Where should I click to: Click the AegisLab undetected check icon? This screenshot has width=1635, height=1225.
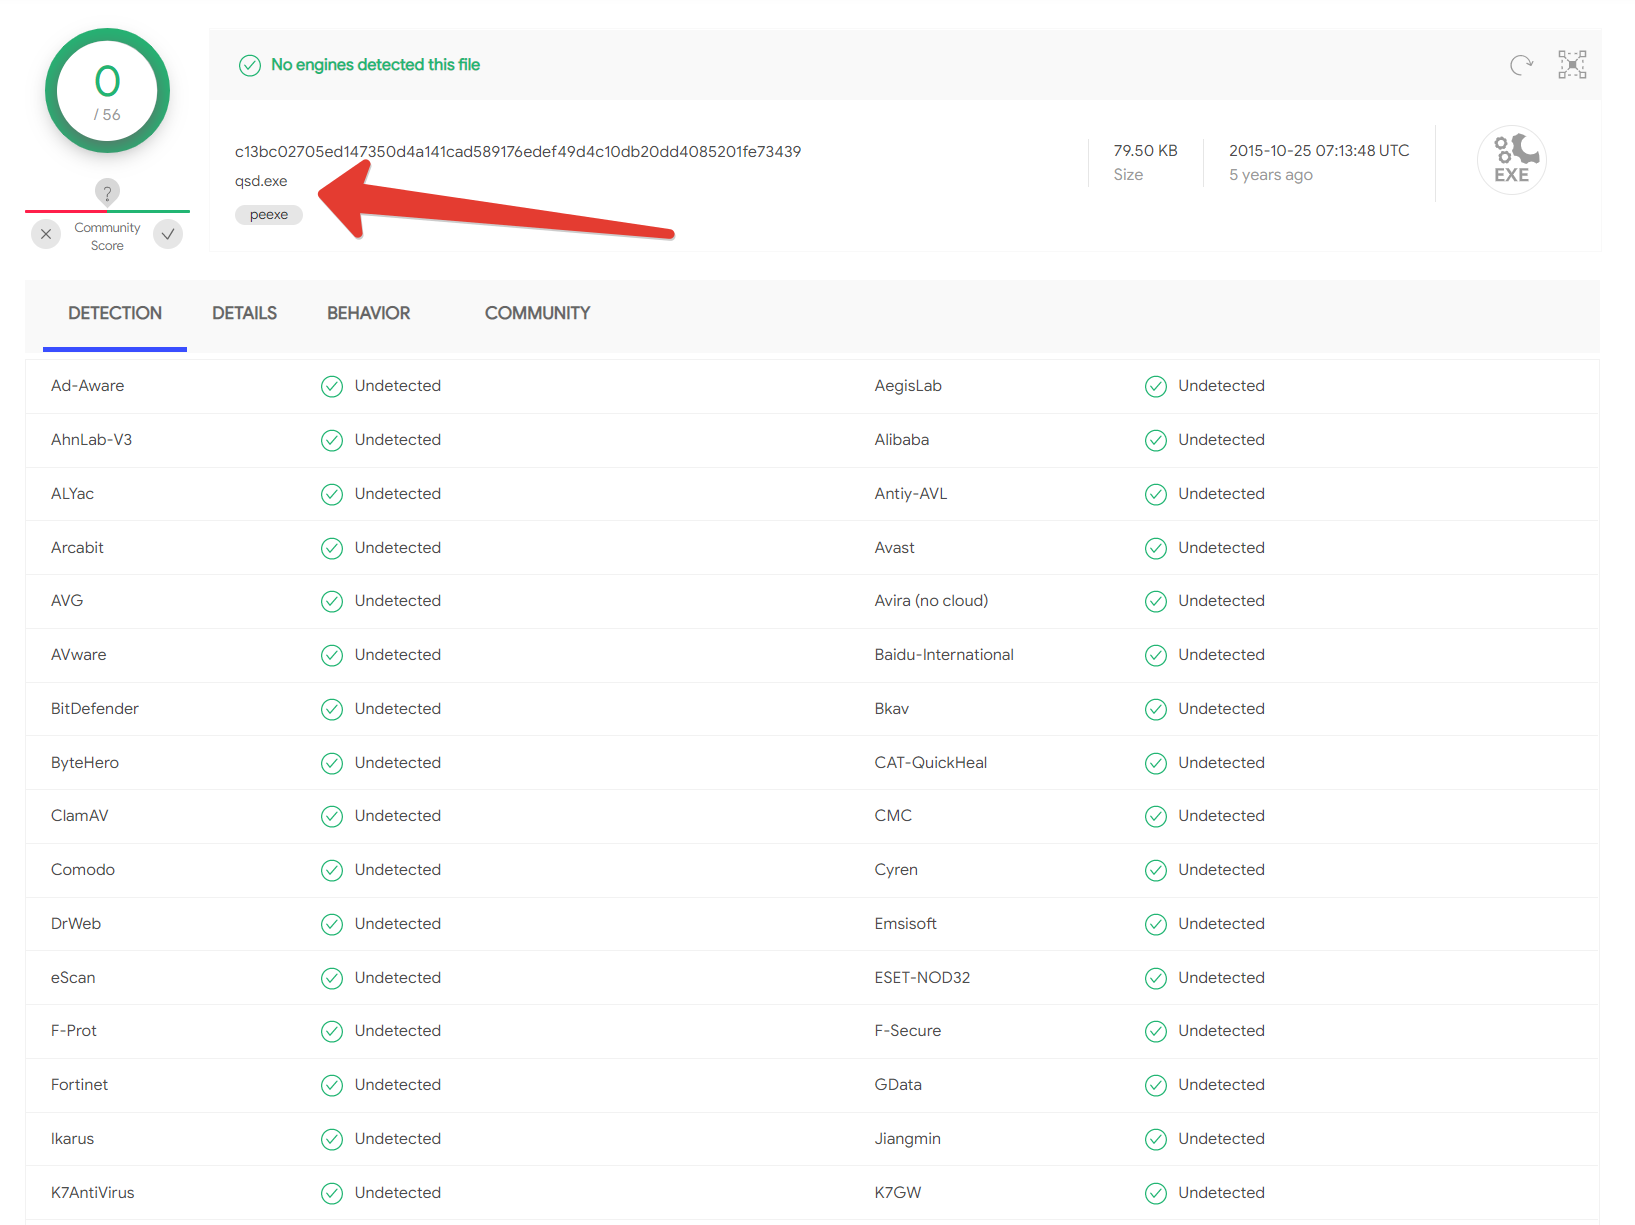pos(1156,386)
